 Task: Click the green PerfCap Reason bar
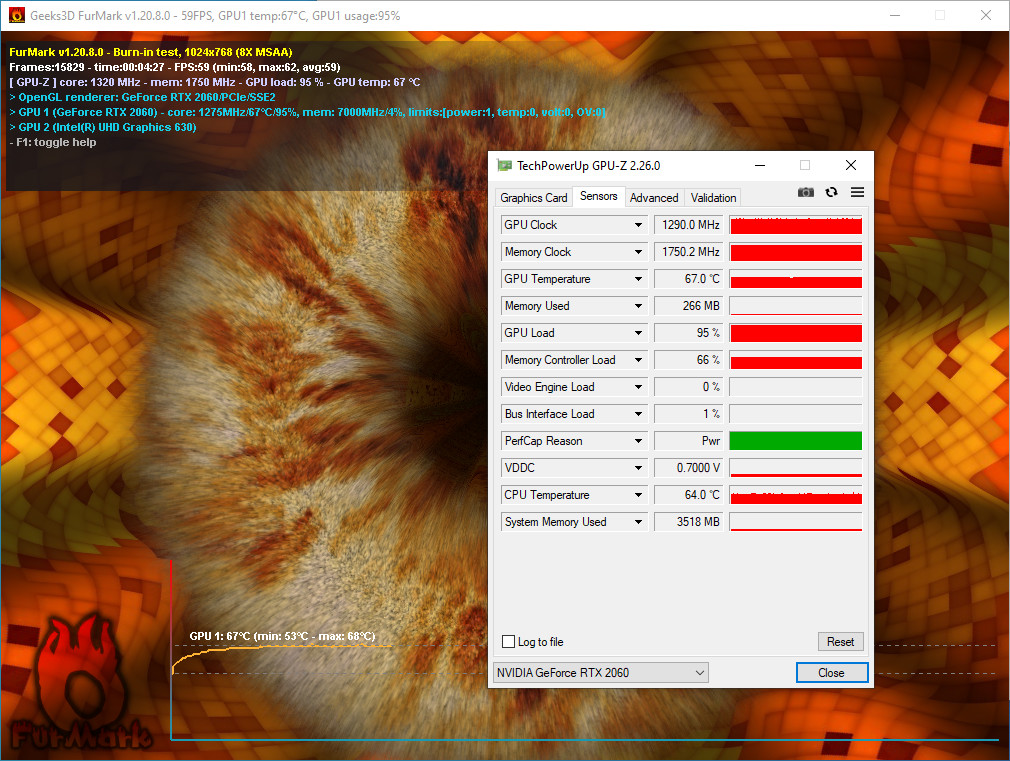click(x=796, y=441)
